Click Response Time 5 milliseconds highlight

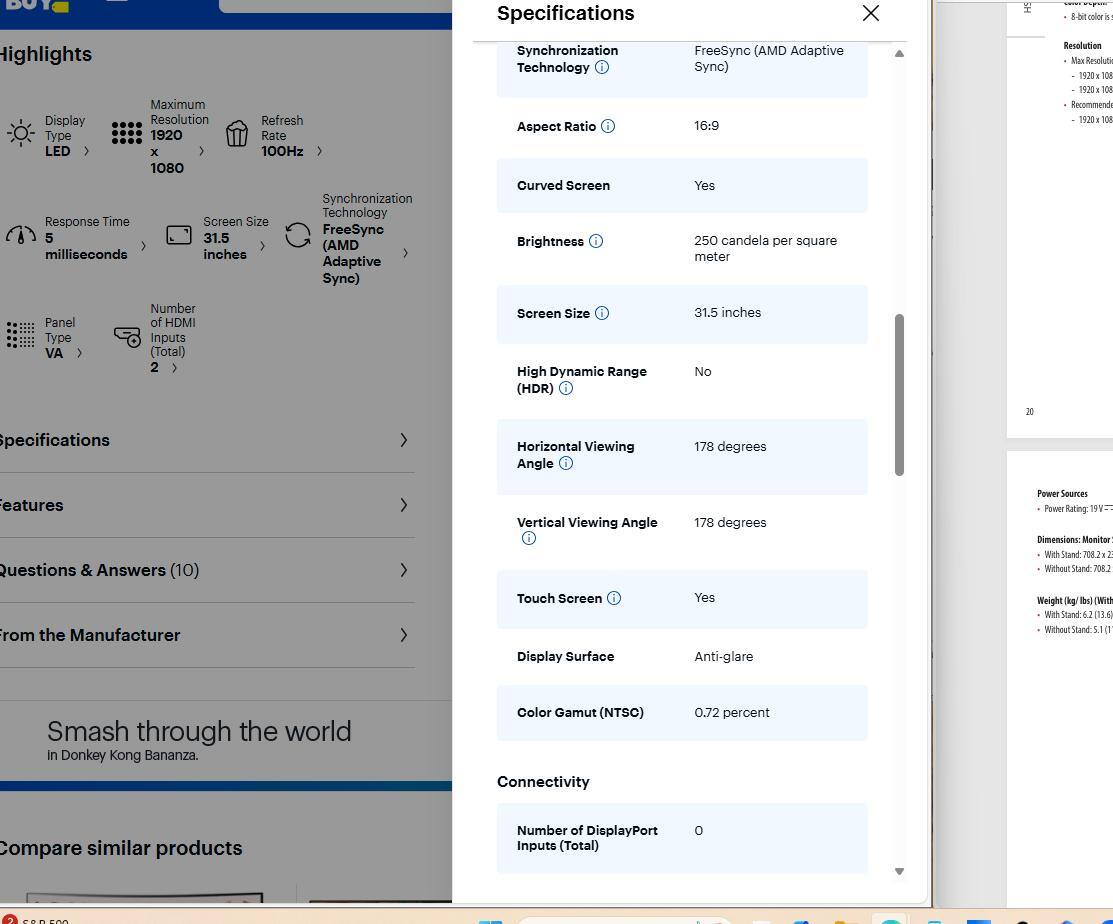coord(85,238)
